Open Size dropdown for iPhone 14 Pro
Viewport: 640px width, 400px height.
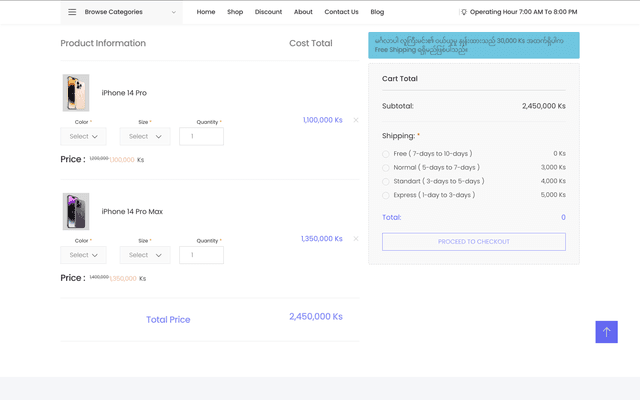(145, 136)
